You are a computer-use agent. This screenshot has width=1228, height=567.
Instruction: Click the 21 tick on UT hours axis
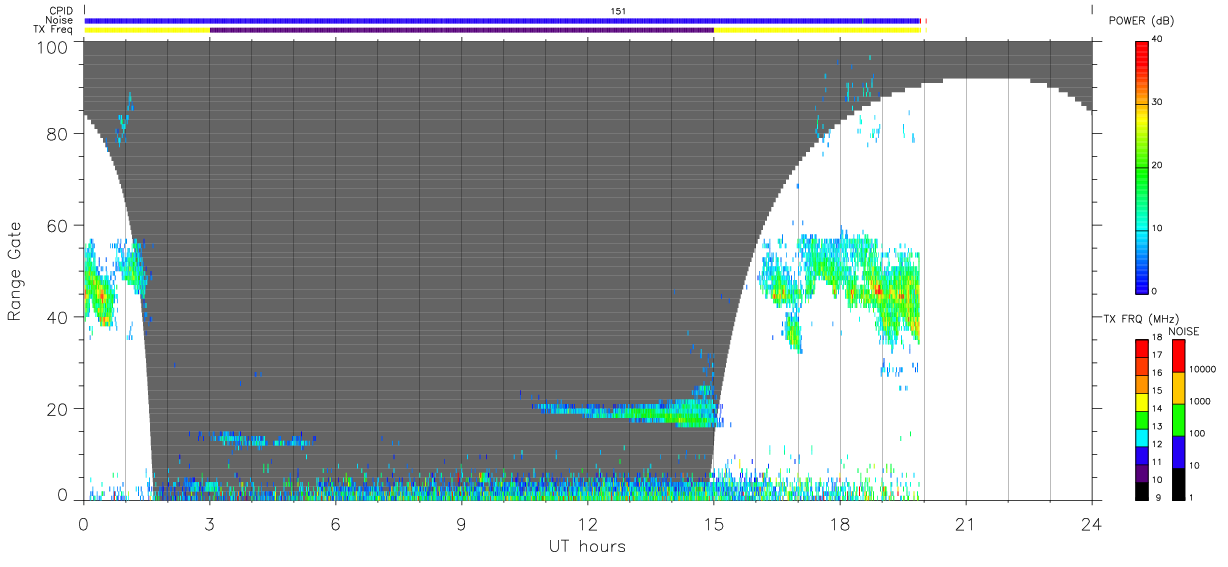coord(966,523)
